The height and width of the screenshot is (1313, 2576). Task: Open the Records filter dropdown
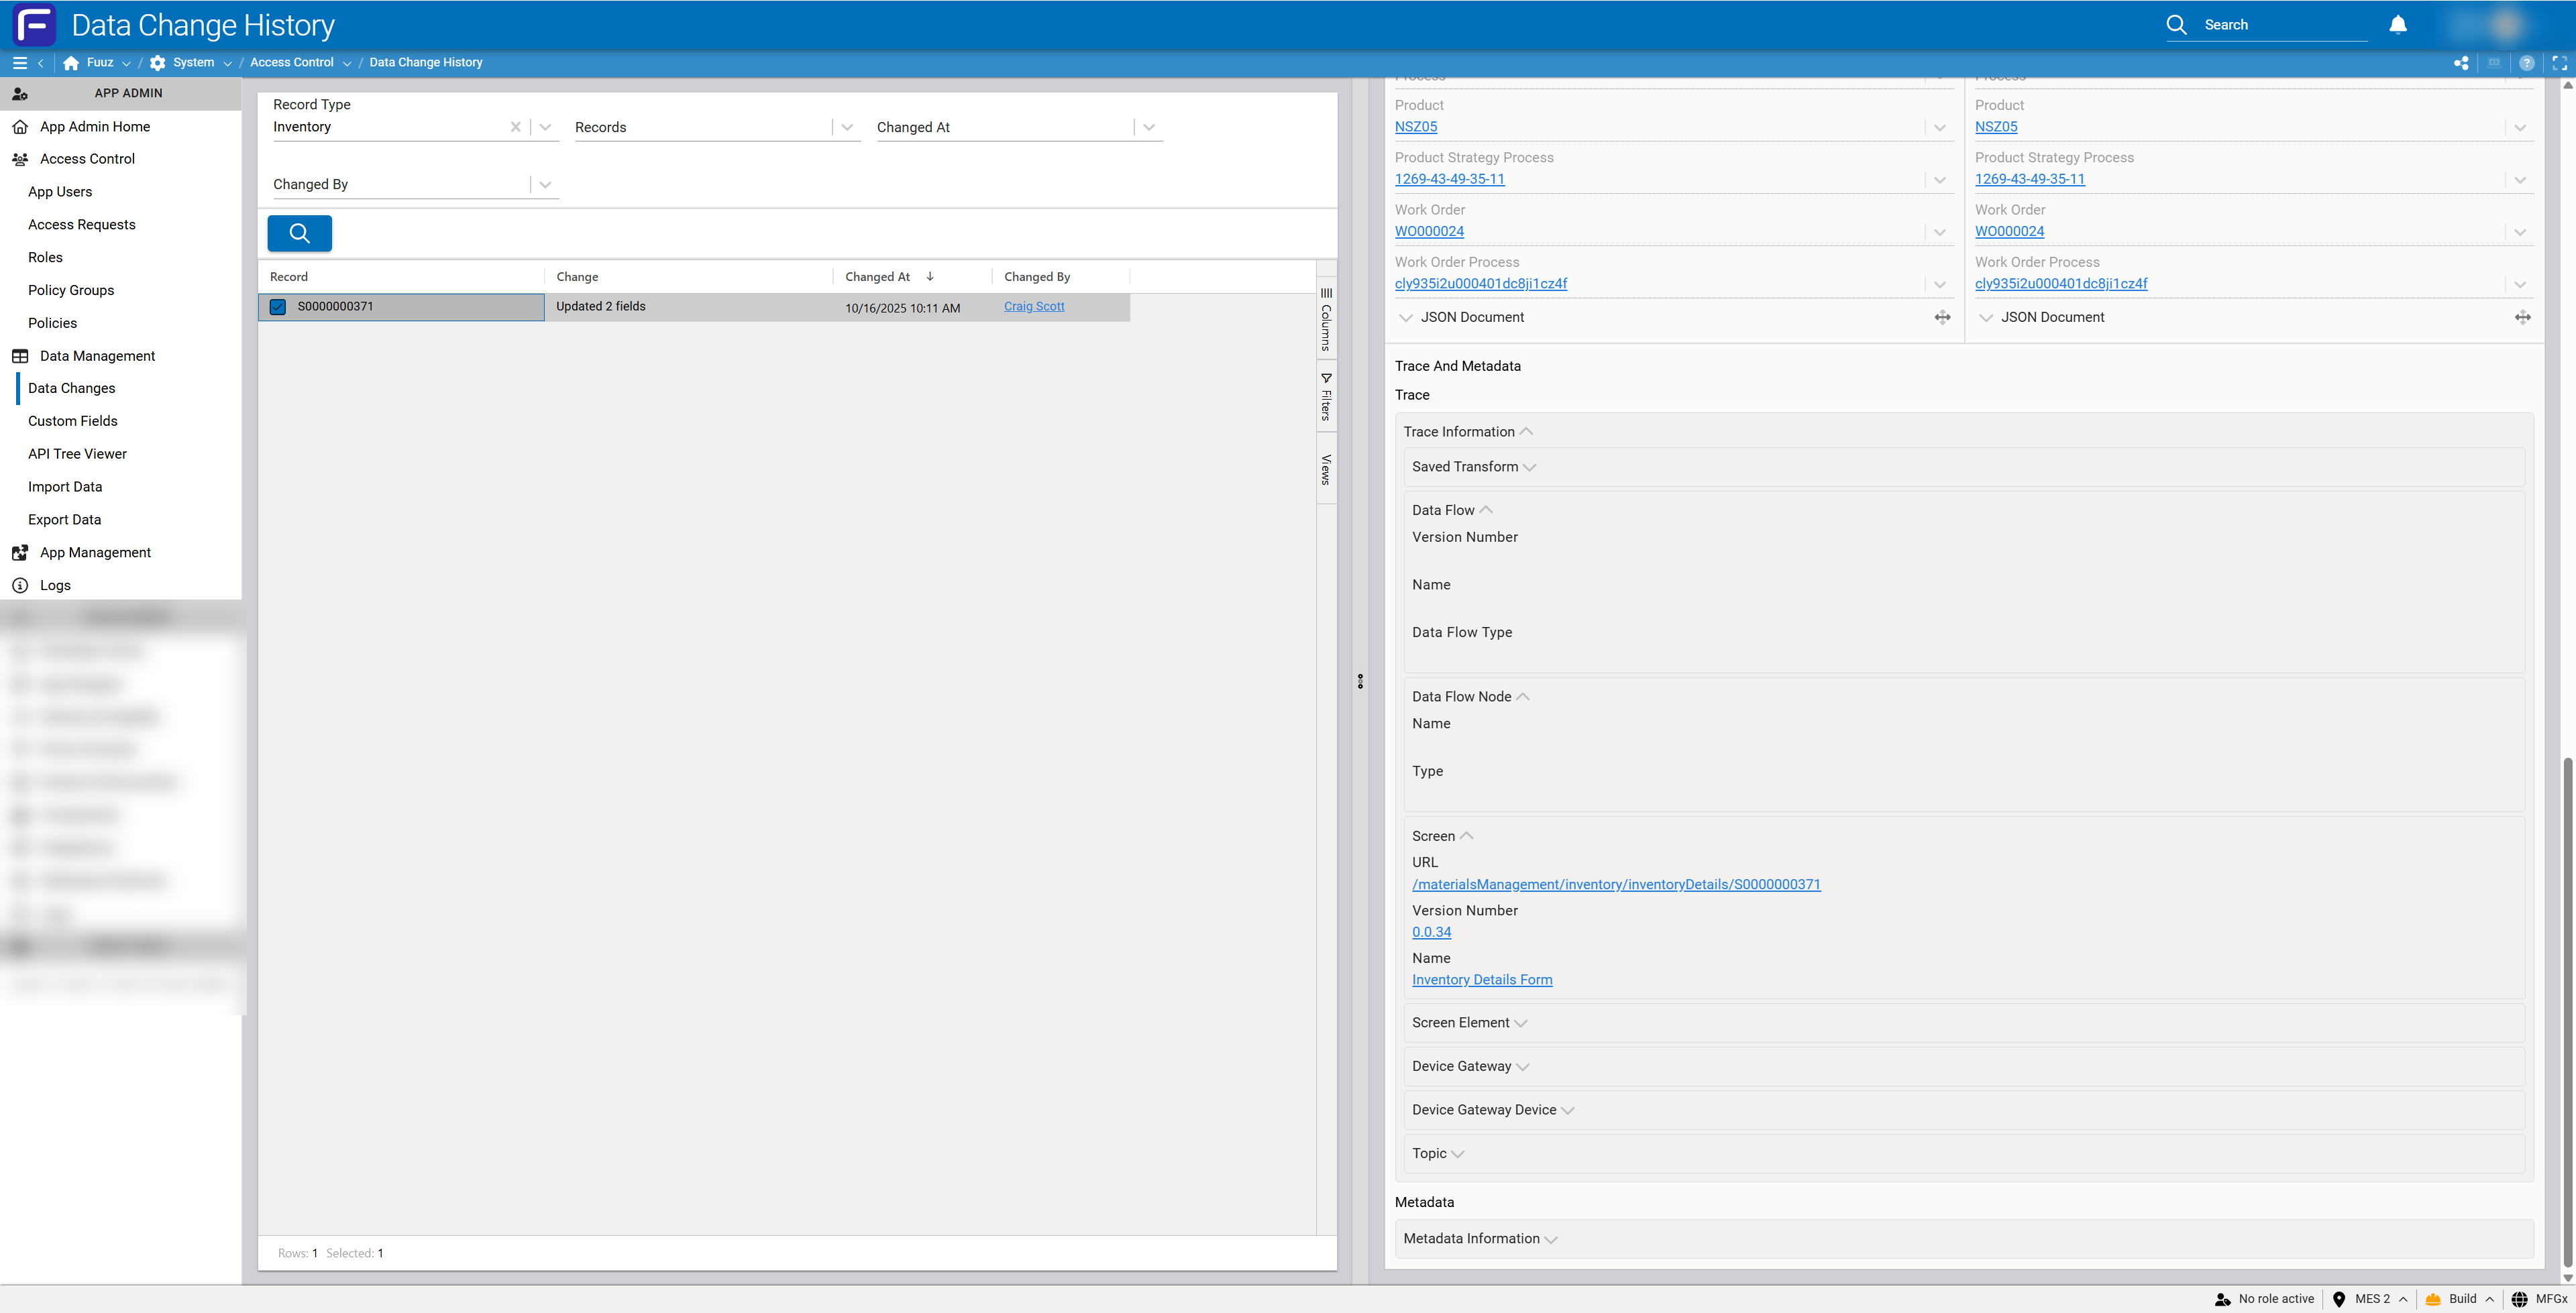[x=847, y=127]
